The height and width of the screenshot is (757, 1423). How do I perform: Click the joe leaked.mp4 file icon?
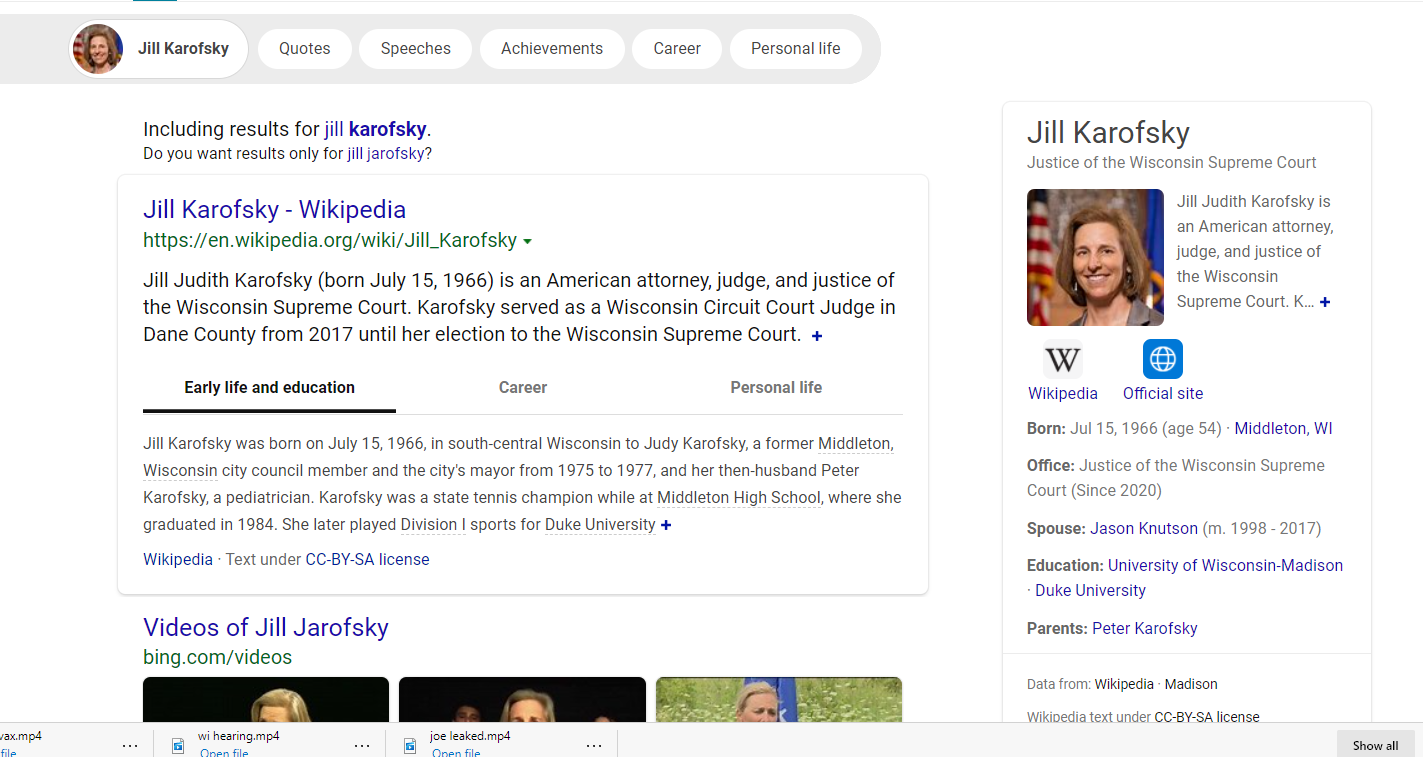[x=410, y=745]
